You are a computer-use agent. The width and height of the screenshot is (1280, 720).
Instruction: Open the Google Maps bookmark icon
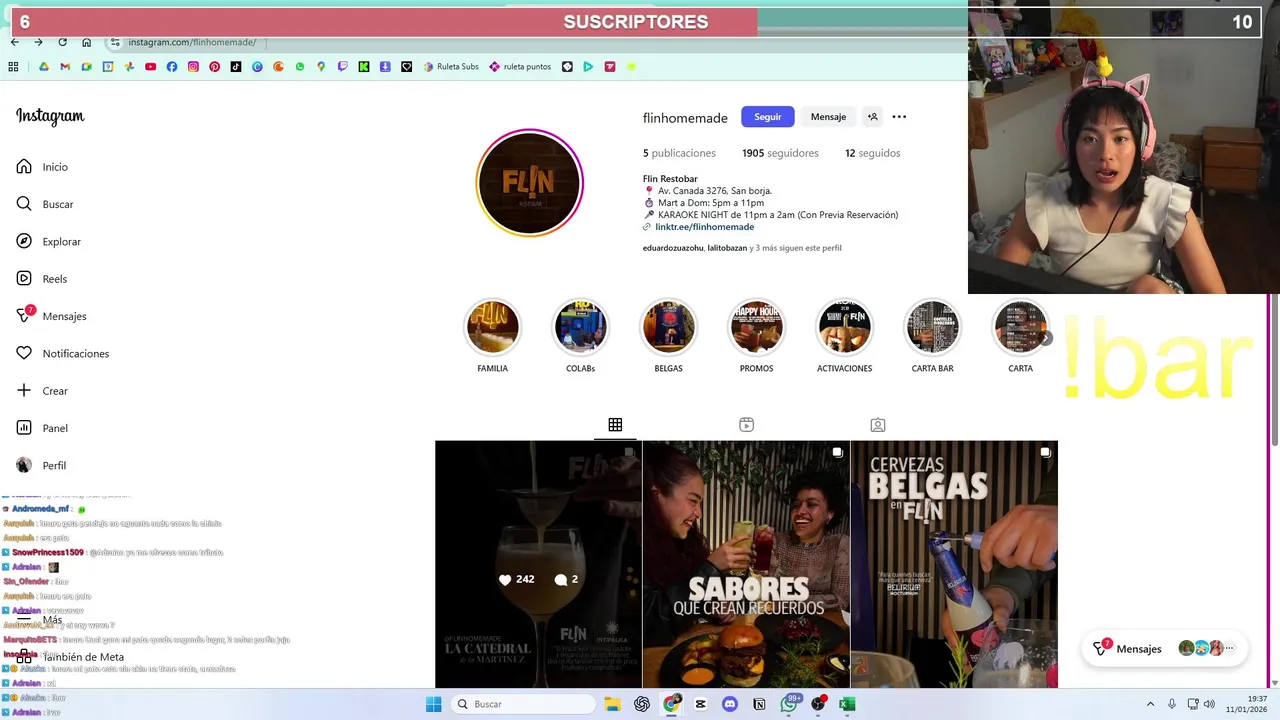321,67
